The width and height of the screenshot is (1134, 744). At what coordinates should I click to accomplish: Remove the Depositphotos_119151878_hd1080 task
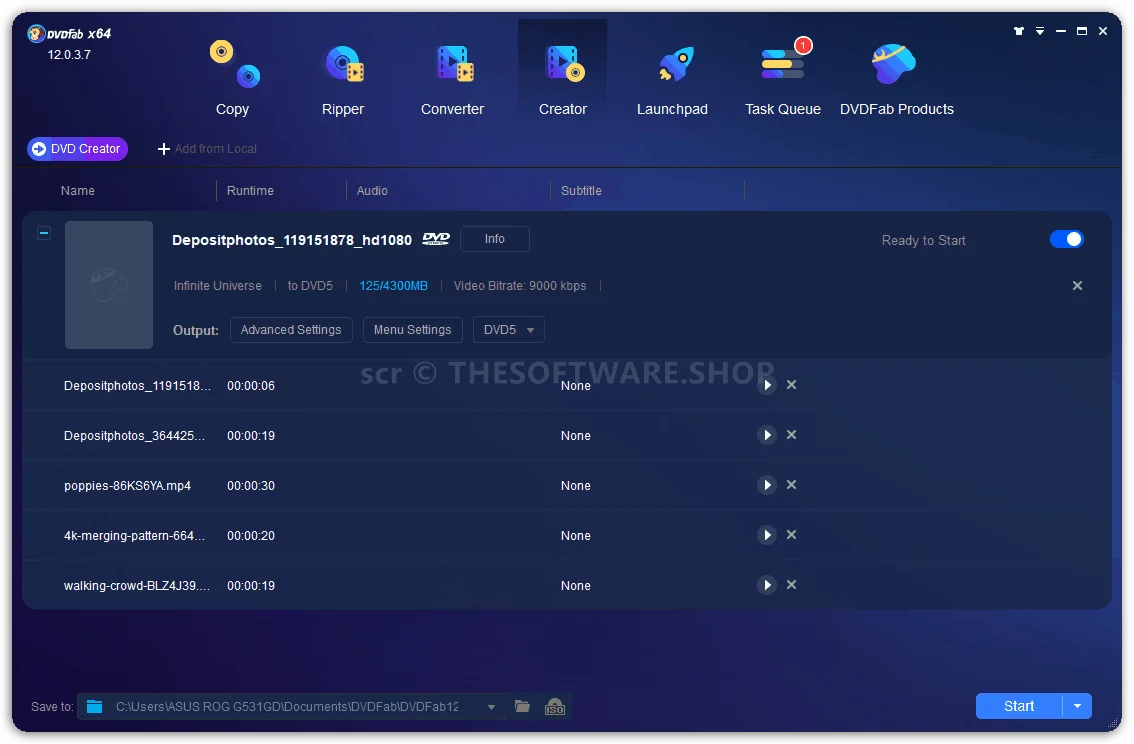click(x=1077, y=286)
